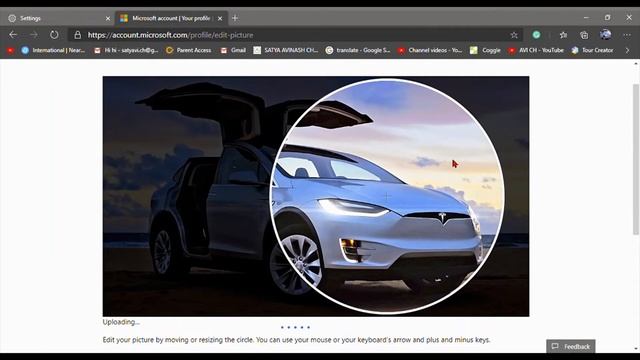Open the Collections icon

tap(584, 35)
